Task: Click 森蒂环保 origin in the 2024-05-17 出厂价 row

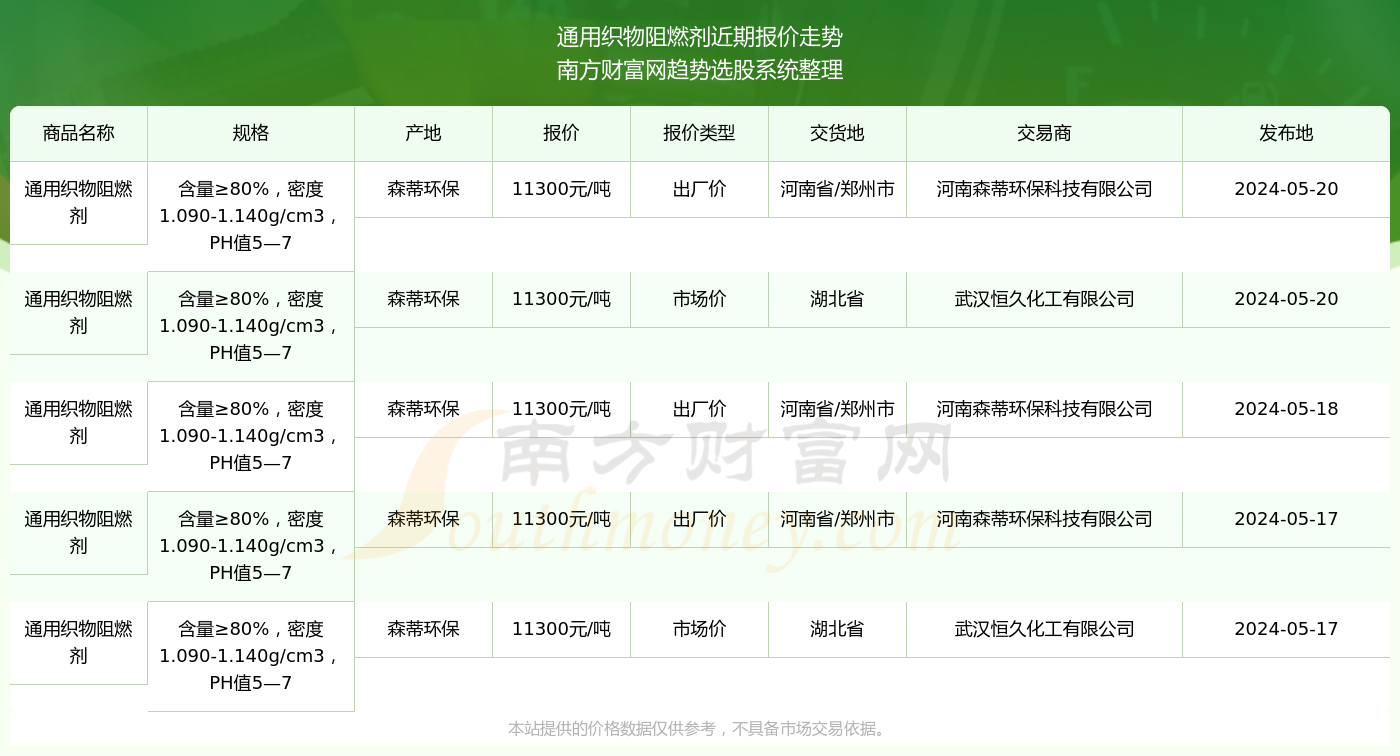Action: [424, 519]
